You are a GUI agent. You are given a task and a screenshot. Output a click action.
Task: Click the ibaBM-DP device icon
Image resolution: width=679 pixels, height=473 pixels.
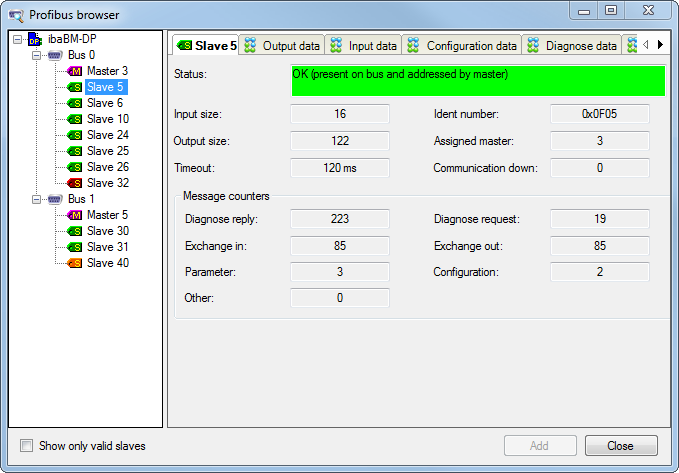click(35, 39)
